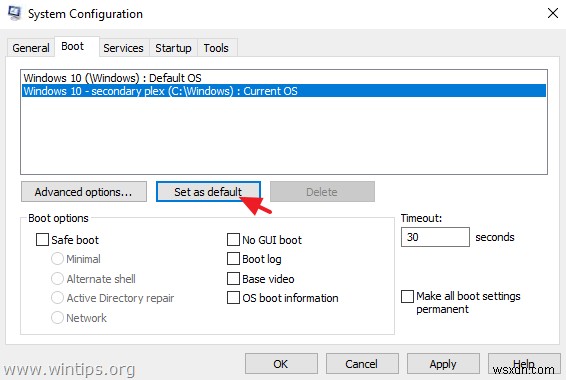The width and height of the screenshot is (566, 380).
Task: Open the Tools tab
Action: click(216, 48)
